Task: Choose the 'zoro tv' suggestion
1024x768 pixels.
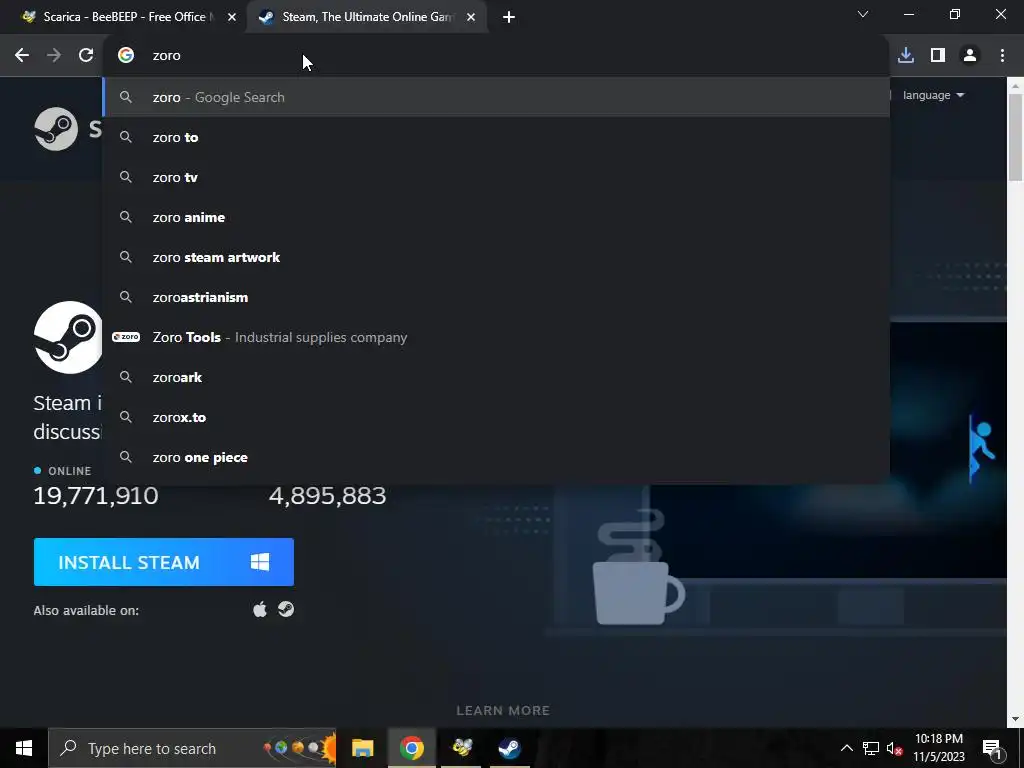Action: [x=496, y=177]
